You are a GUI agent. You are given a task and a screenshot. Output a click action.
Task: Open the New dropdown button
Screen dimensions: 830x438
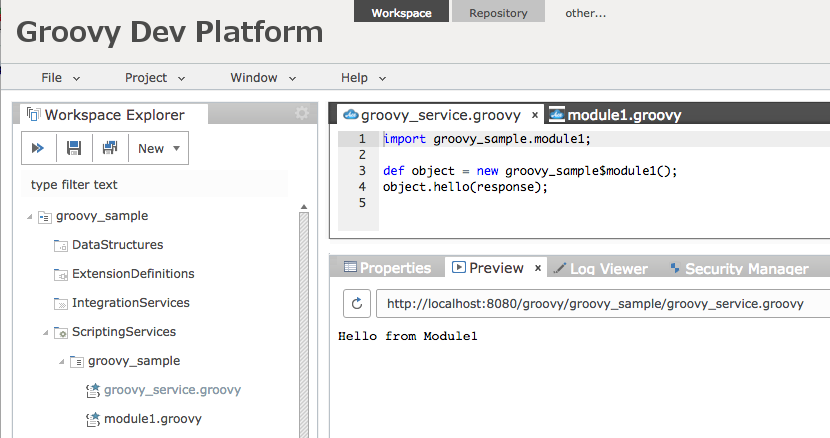[x=159, y=148]
